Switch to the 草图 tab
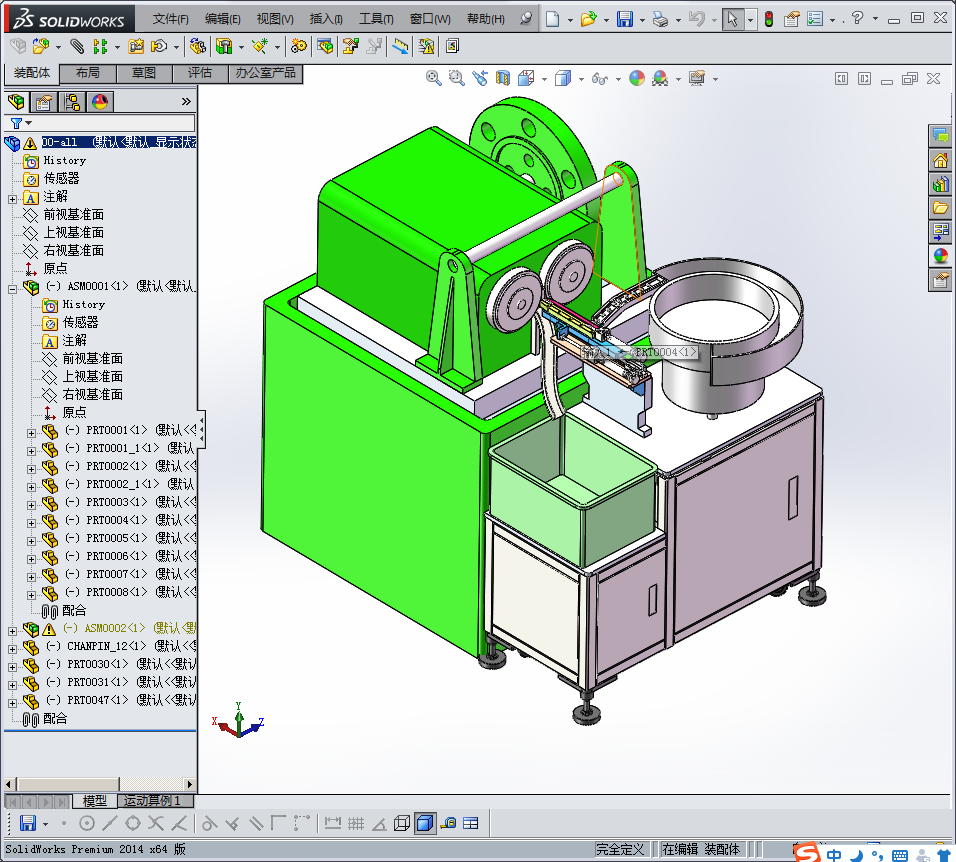The height and width of the screenshot is (862, 956). click(x=144, y=73)
